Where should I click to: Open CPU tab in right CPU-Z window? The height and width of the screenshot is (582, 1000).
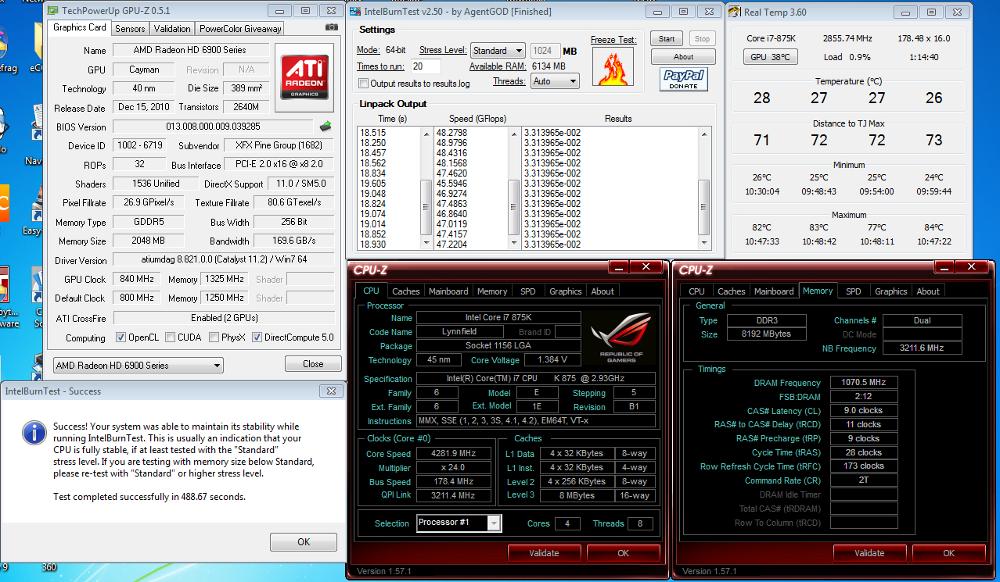coord(696,291)
